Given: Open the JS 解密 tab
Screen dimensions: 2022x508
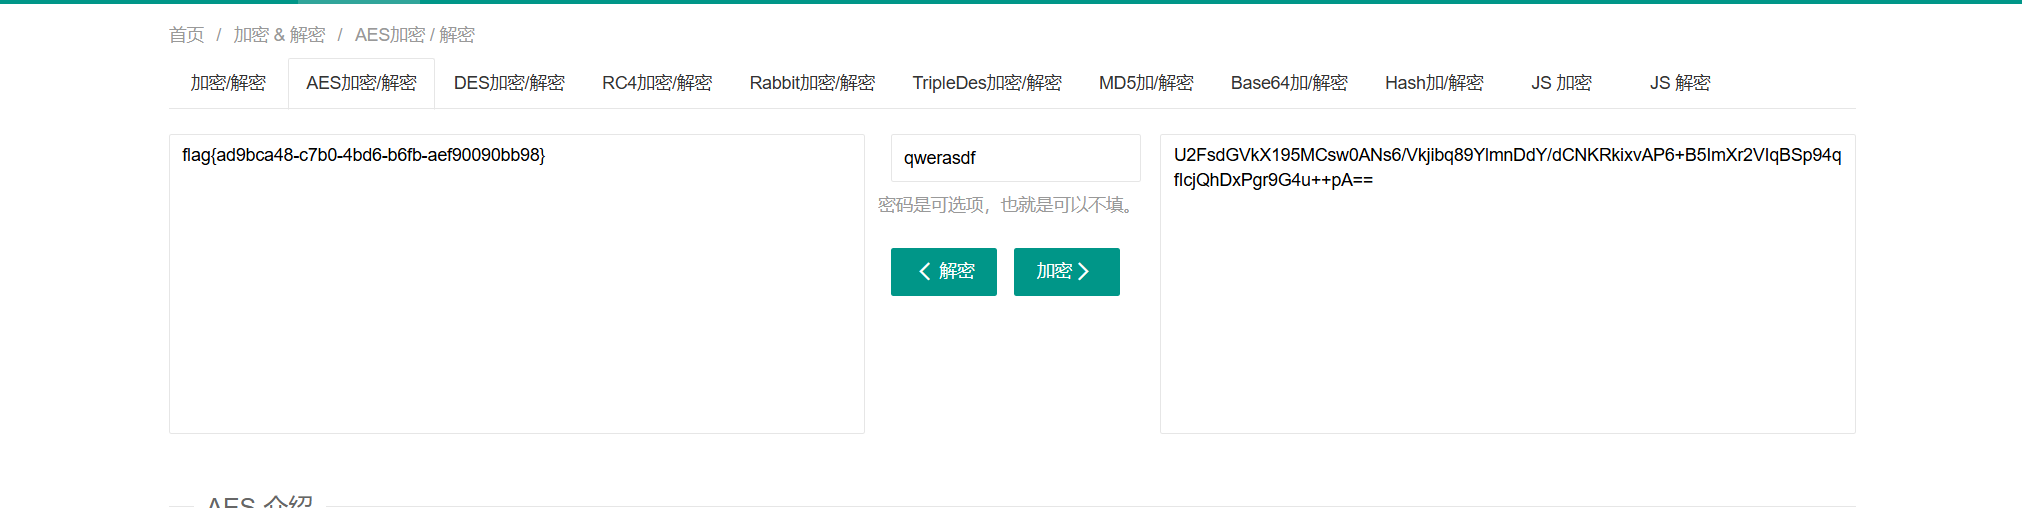Looking at the screenshot, I should (x=1680, y=83).
